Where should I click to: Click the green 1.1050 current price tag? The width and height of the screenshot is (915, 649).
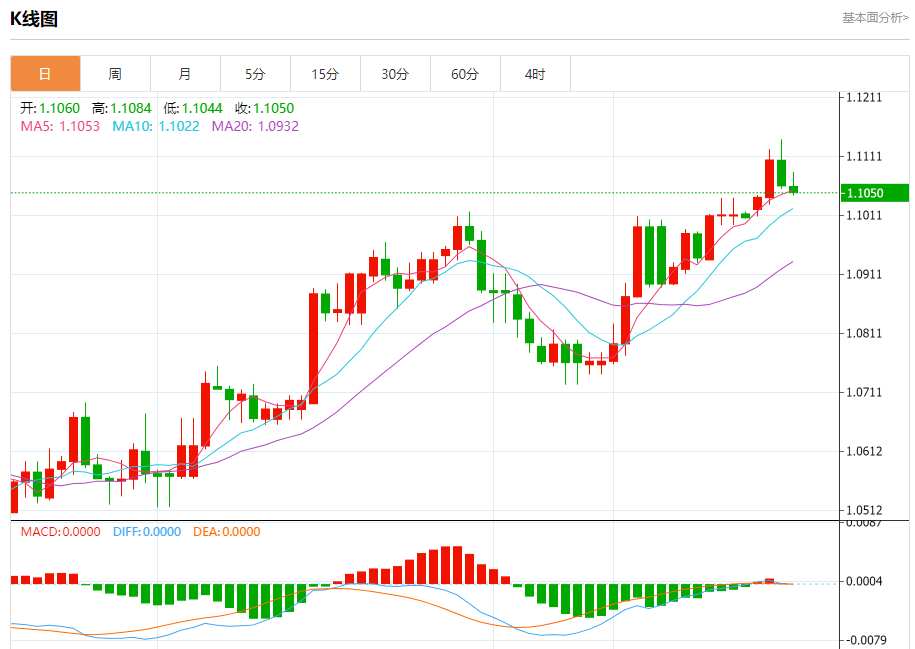pyautogui.click(x=875, y=193)
